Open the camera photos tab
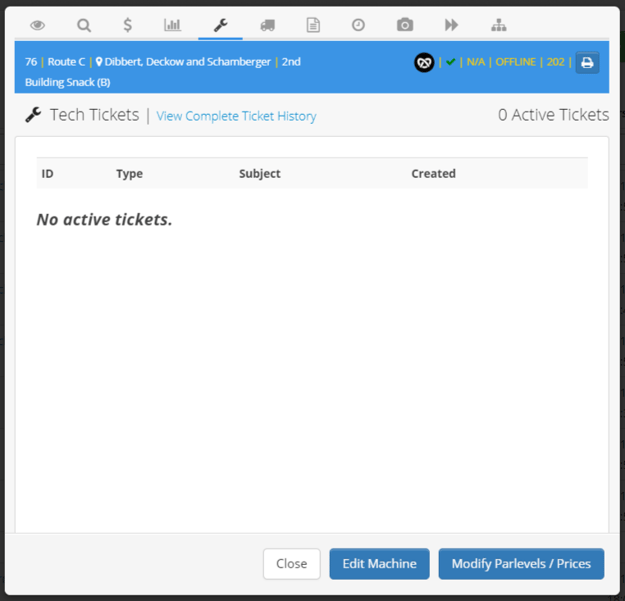Screen dimensions: 625x601 [x=405, y=25]
